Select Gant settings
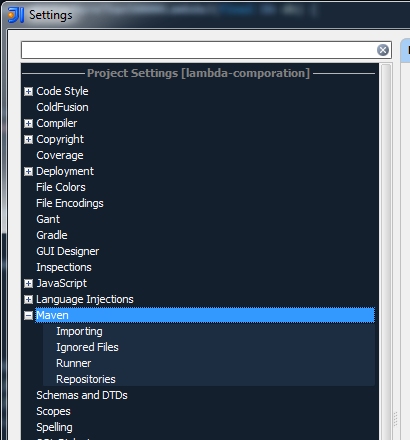The image size is (410, 440). [x=48, y=219]
